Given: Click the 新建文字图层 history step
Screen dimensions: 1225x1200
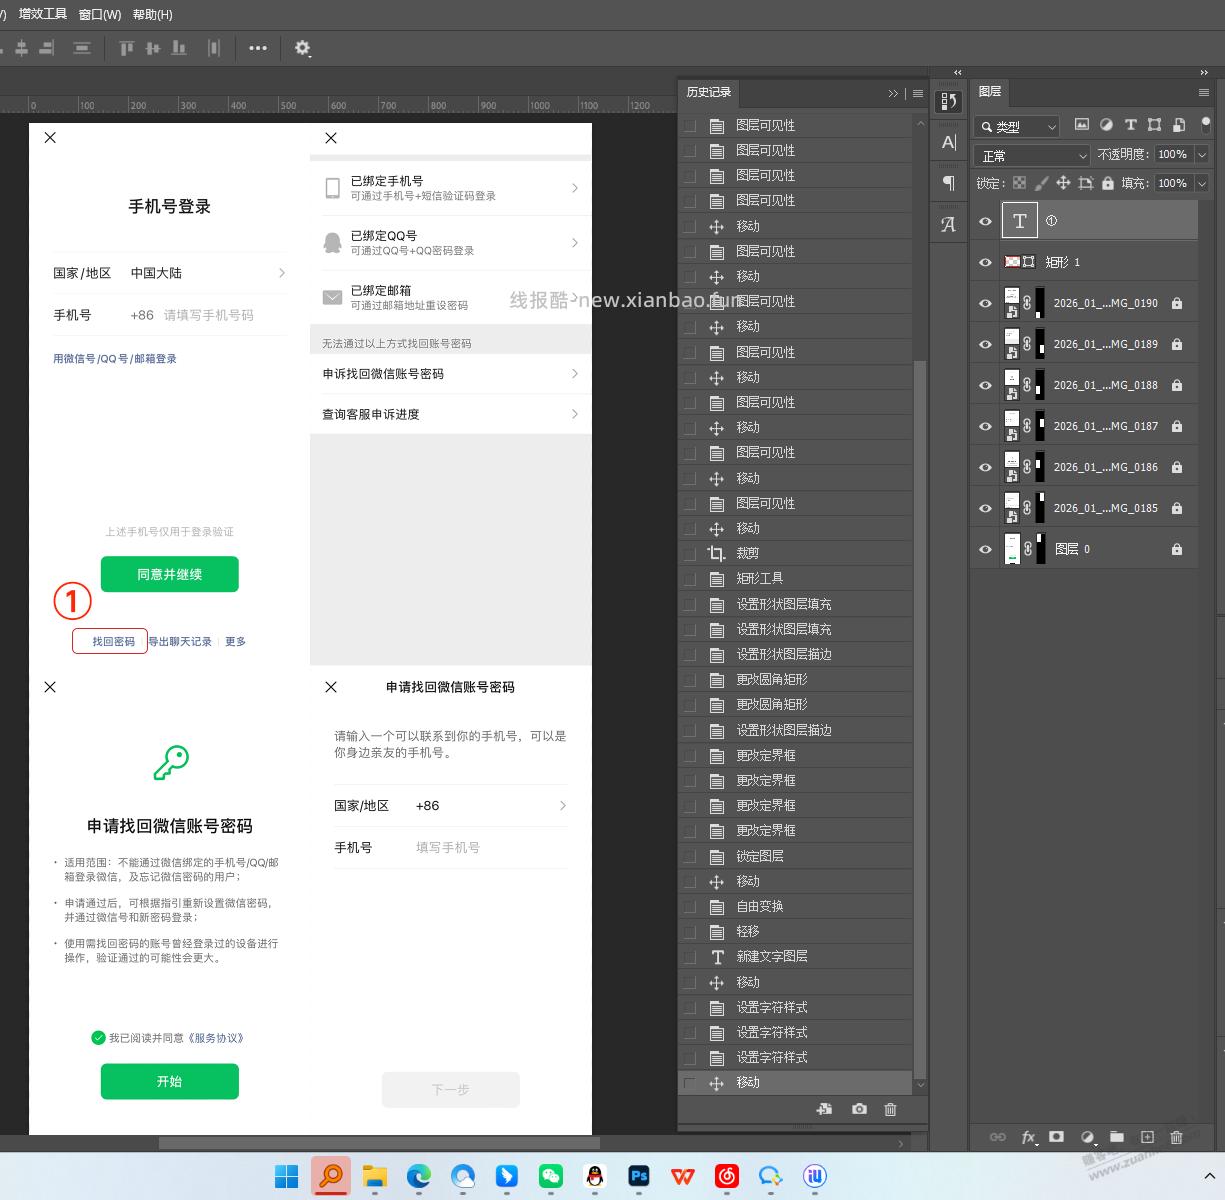Looking at the screenshot, I should (x=771, y=957).
